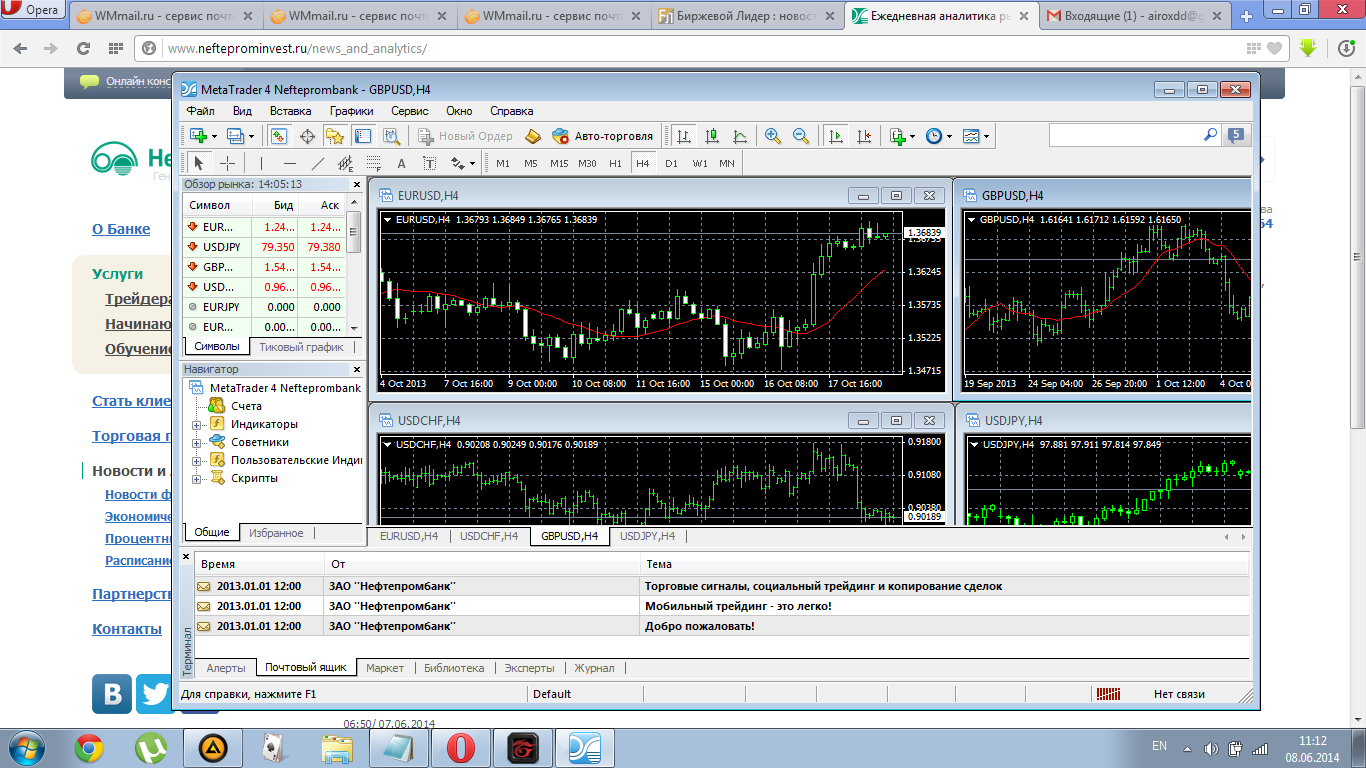Screen dimensions: 1366x768
Task: Click the Market Watch vertical scrollbar
Action: pyautogui.click(x=354, y=265)
